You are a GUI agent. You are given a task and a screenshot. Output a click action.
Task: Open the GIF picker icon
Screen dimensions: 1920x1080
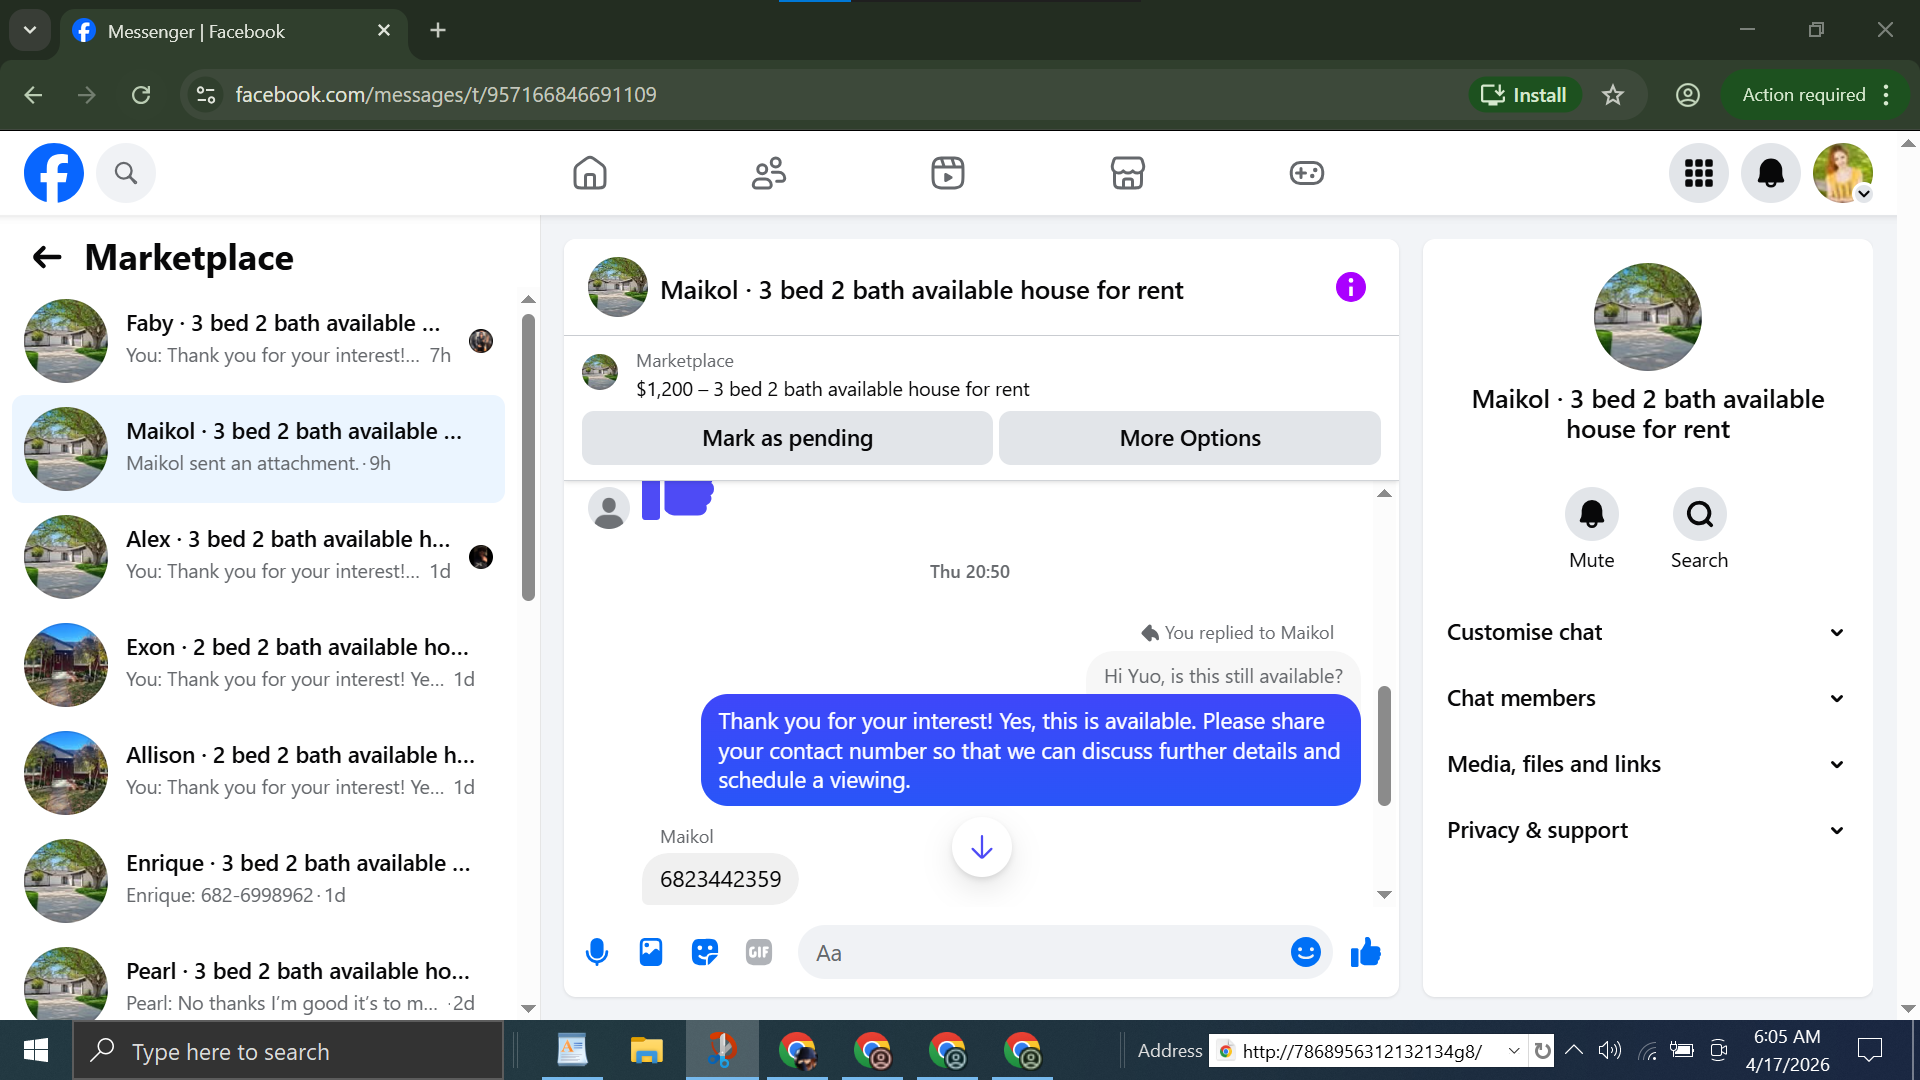click(759, 952)
